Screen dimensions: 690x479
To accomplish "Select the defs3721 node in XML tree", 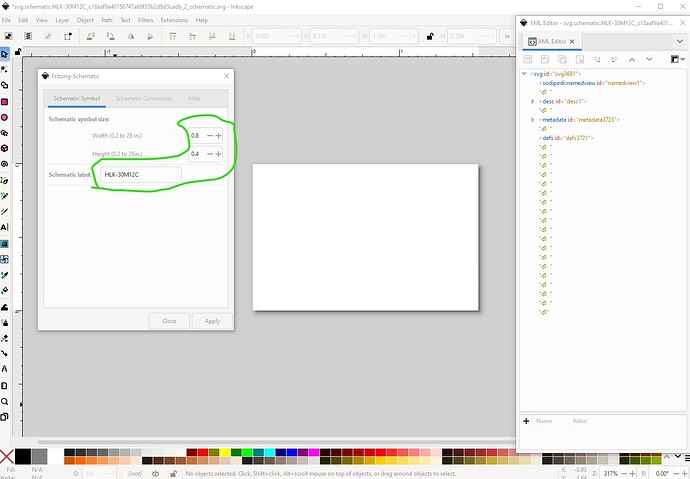I will 566,138.
